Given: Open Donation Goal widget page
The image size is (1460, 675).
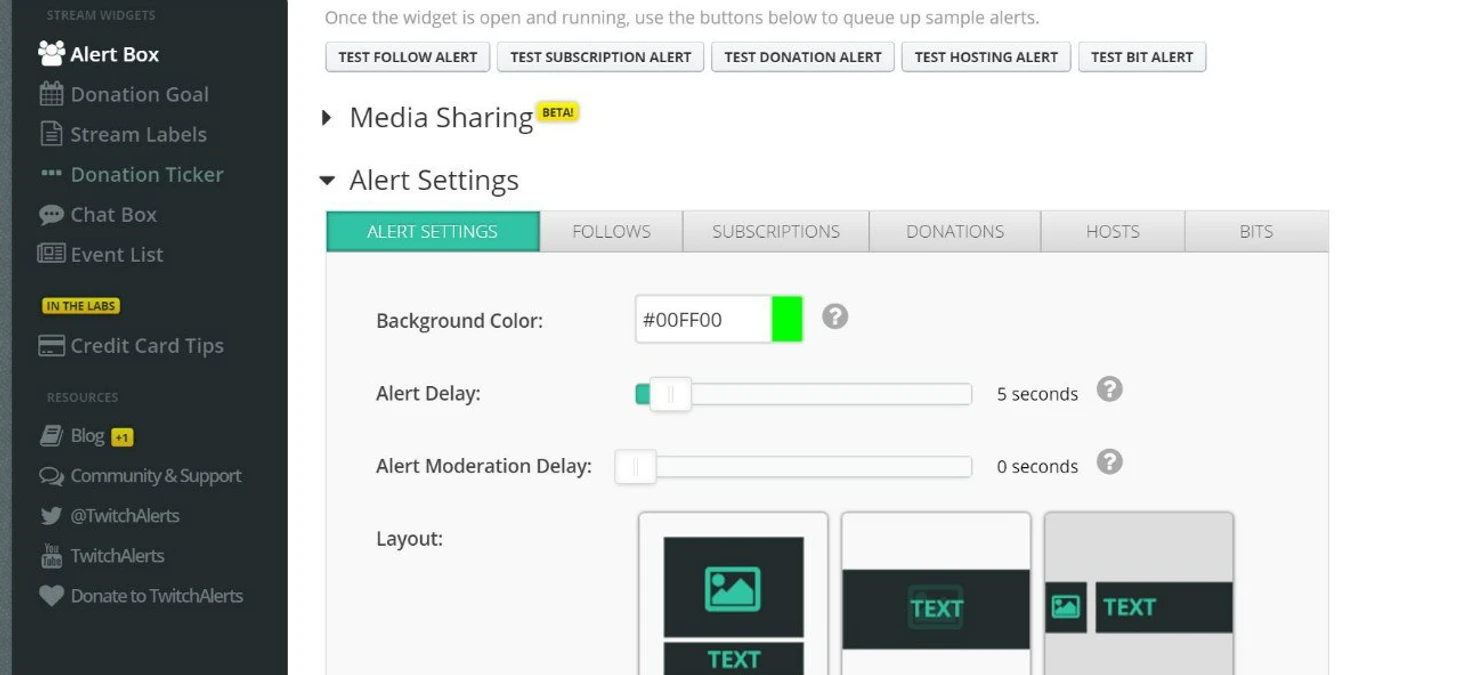Looking at the screenshot, I should (139, 94).
